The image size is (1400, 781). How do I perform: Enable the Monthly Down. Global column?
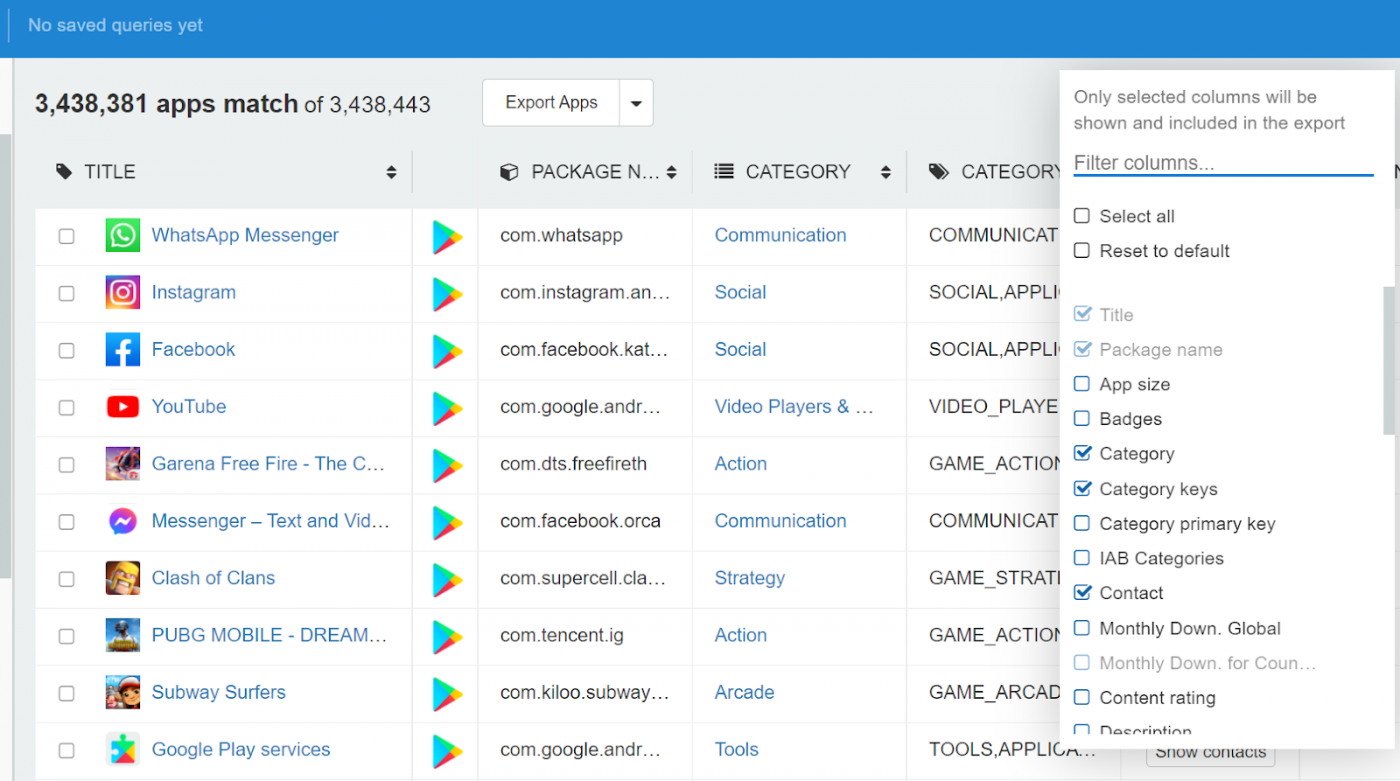point(1082,628)
